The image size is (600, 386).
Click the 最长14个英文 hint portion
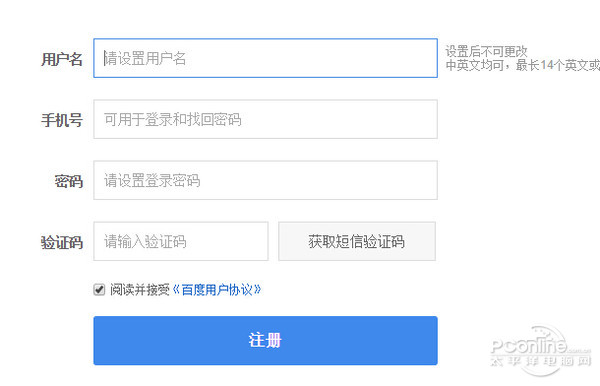click(552, 65)
